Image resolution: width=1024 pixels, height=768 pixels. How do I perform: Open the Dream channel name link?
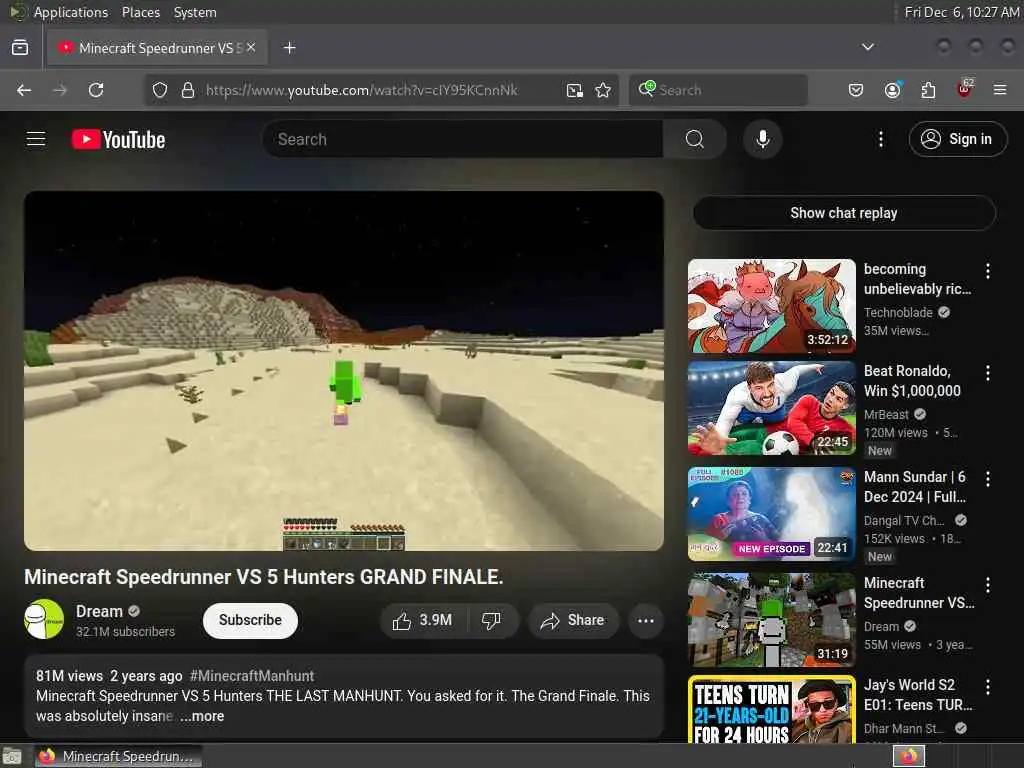(x=99, y=611)
